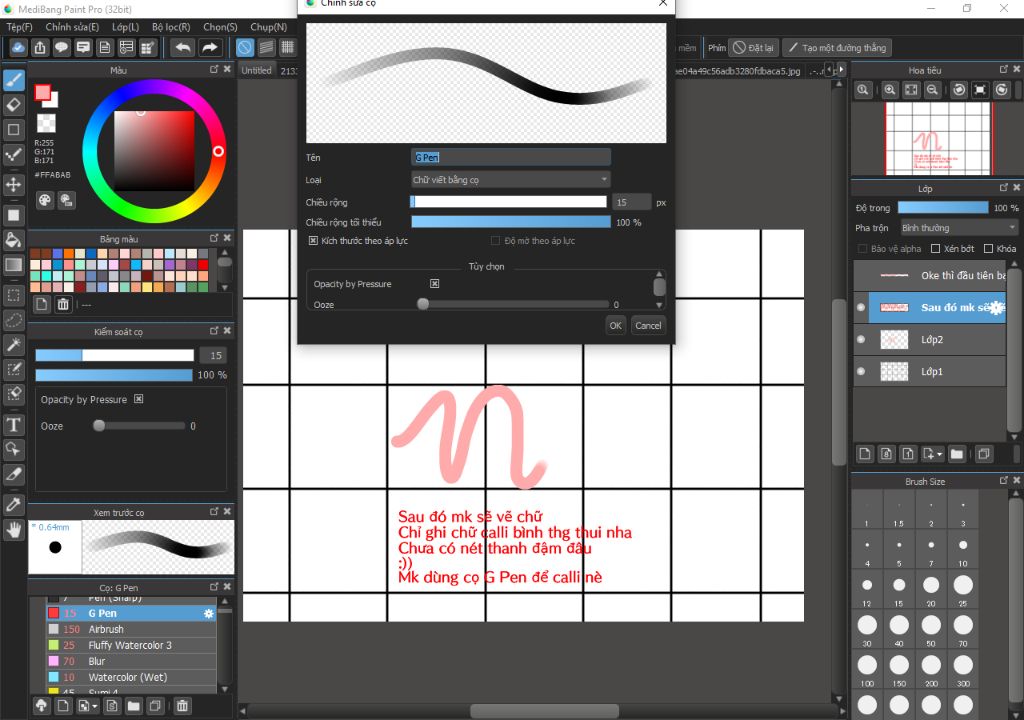Screen dimensions: 1024x720
Task: Enable the Khóa lock checkbox
Action: click(x=988, y=249)
